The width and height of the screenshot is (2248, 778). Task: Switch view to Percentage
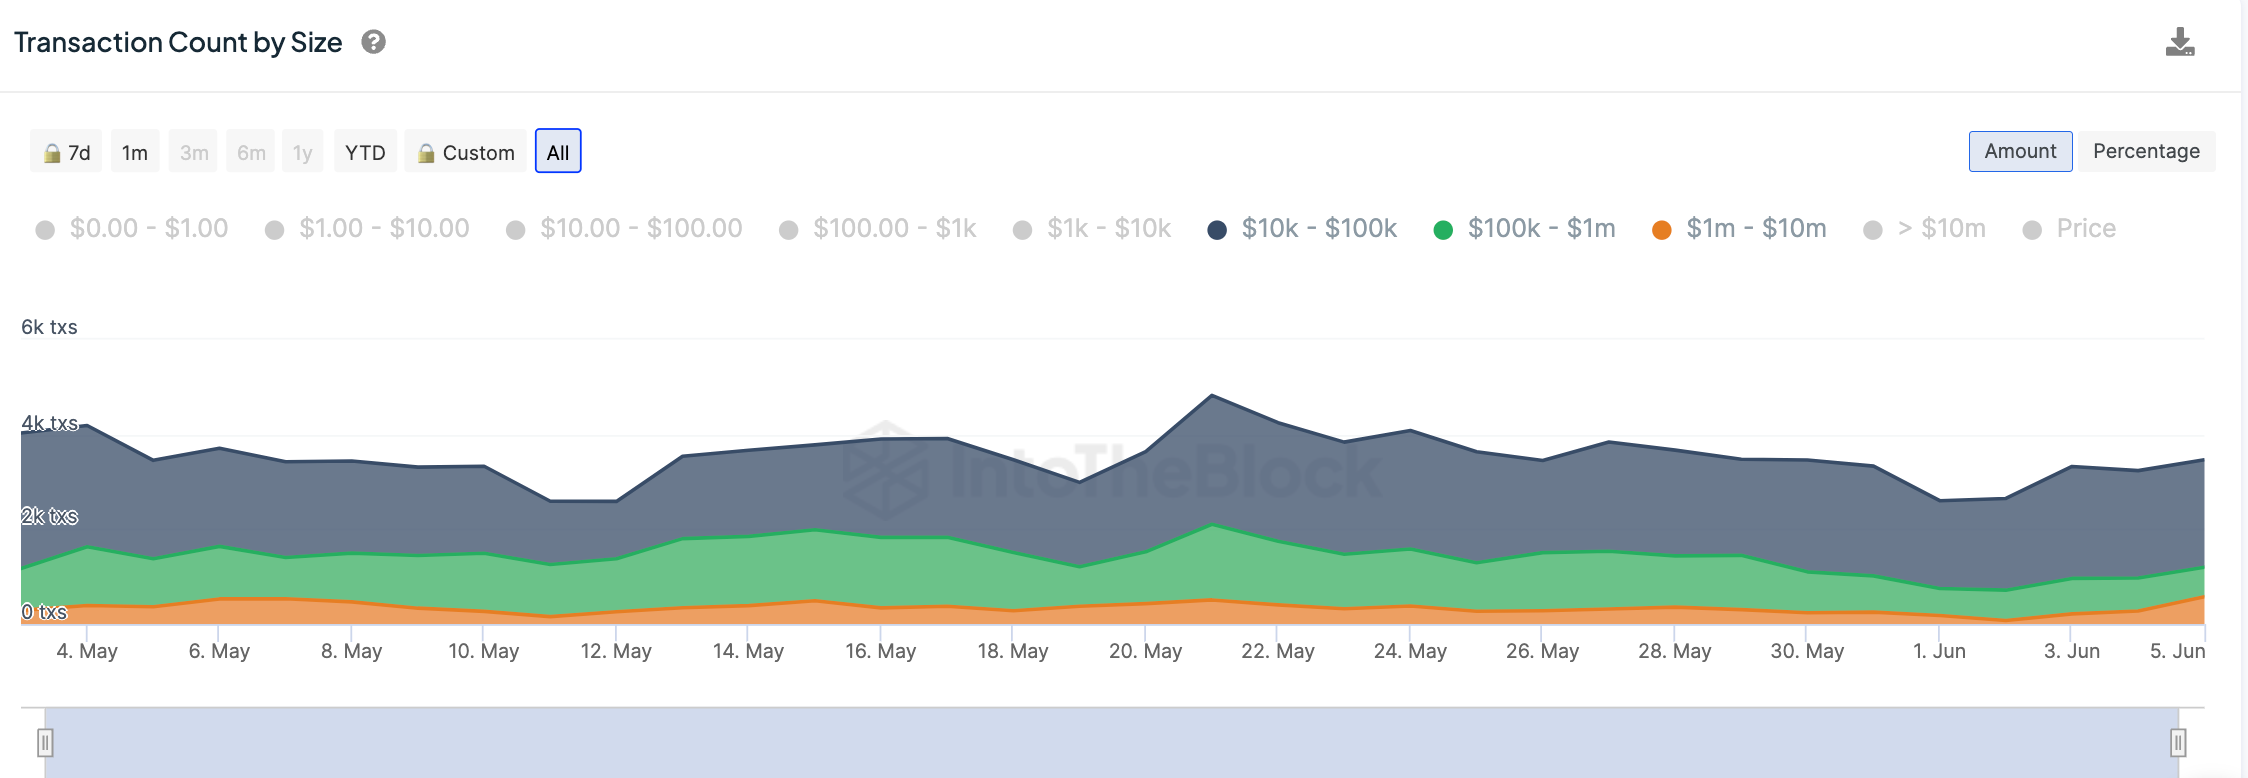(2146, 151)
